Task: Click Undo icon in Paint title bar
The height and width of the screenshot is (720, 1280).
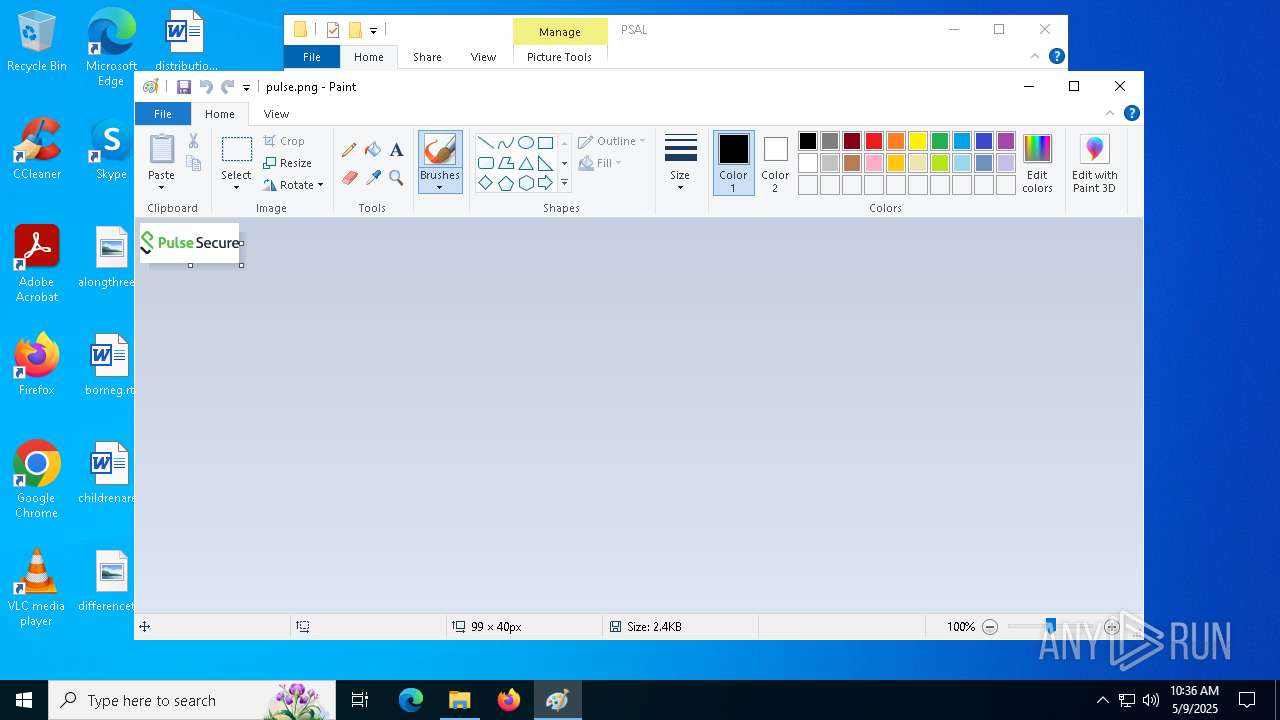Action: [206, 87]
